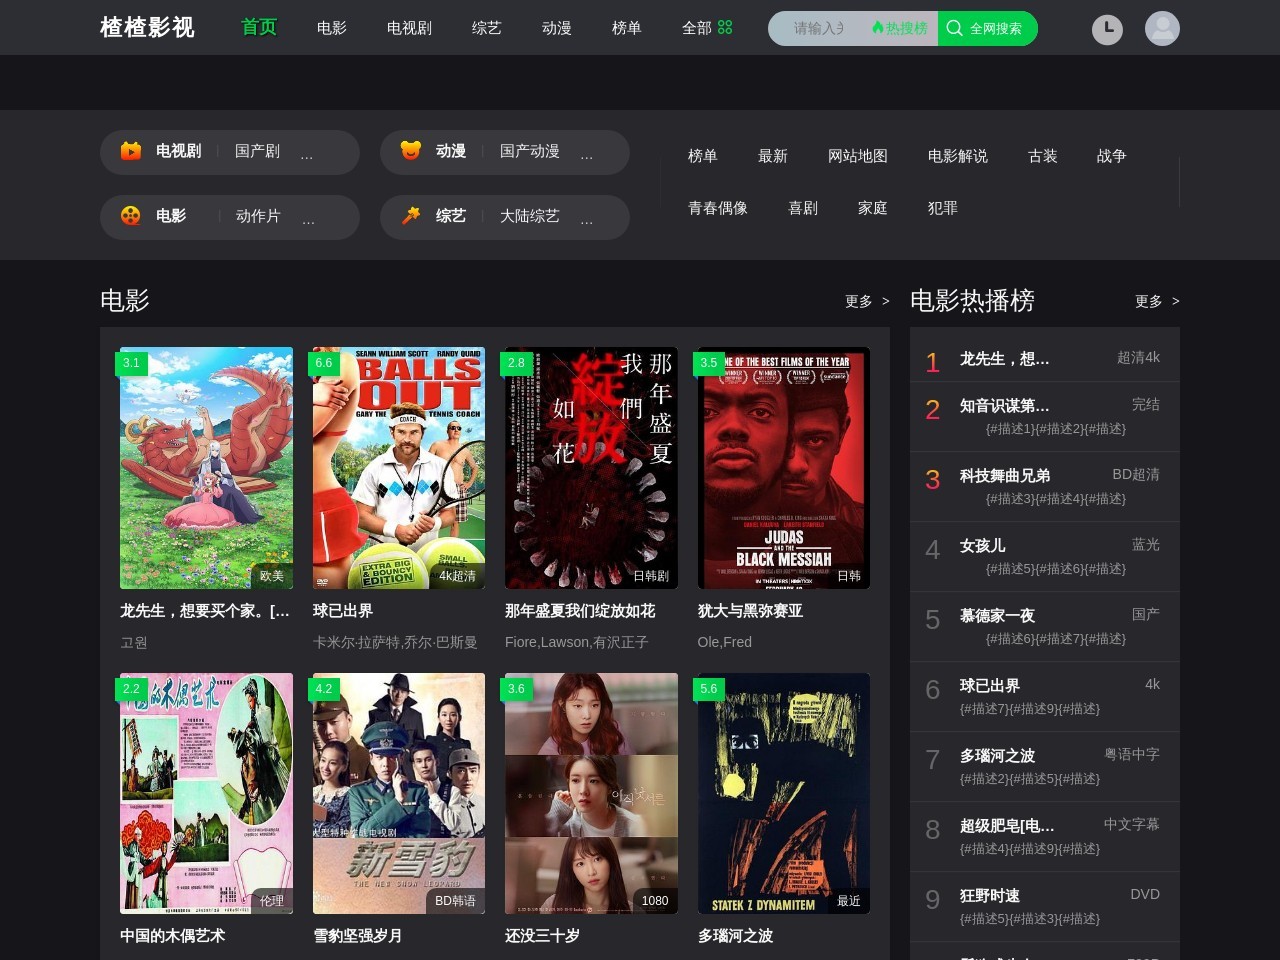1280x960 pixels.
Task: Click the variety show microphone icon
Action: (x=411, y=216)
